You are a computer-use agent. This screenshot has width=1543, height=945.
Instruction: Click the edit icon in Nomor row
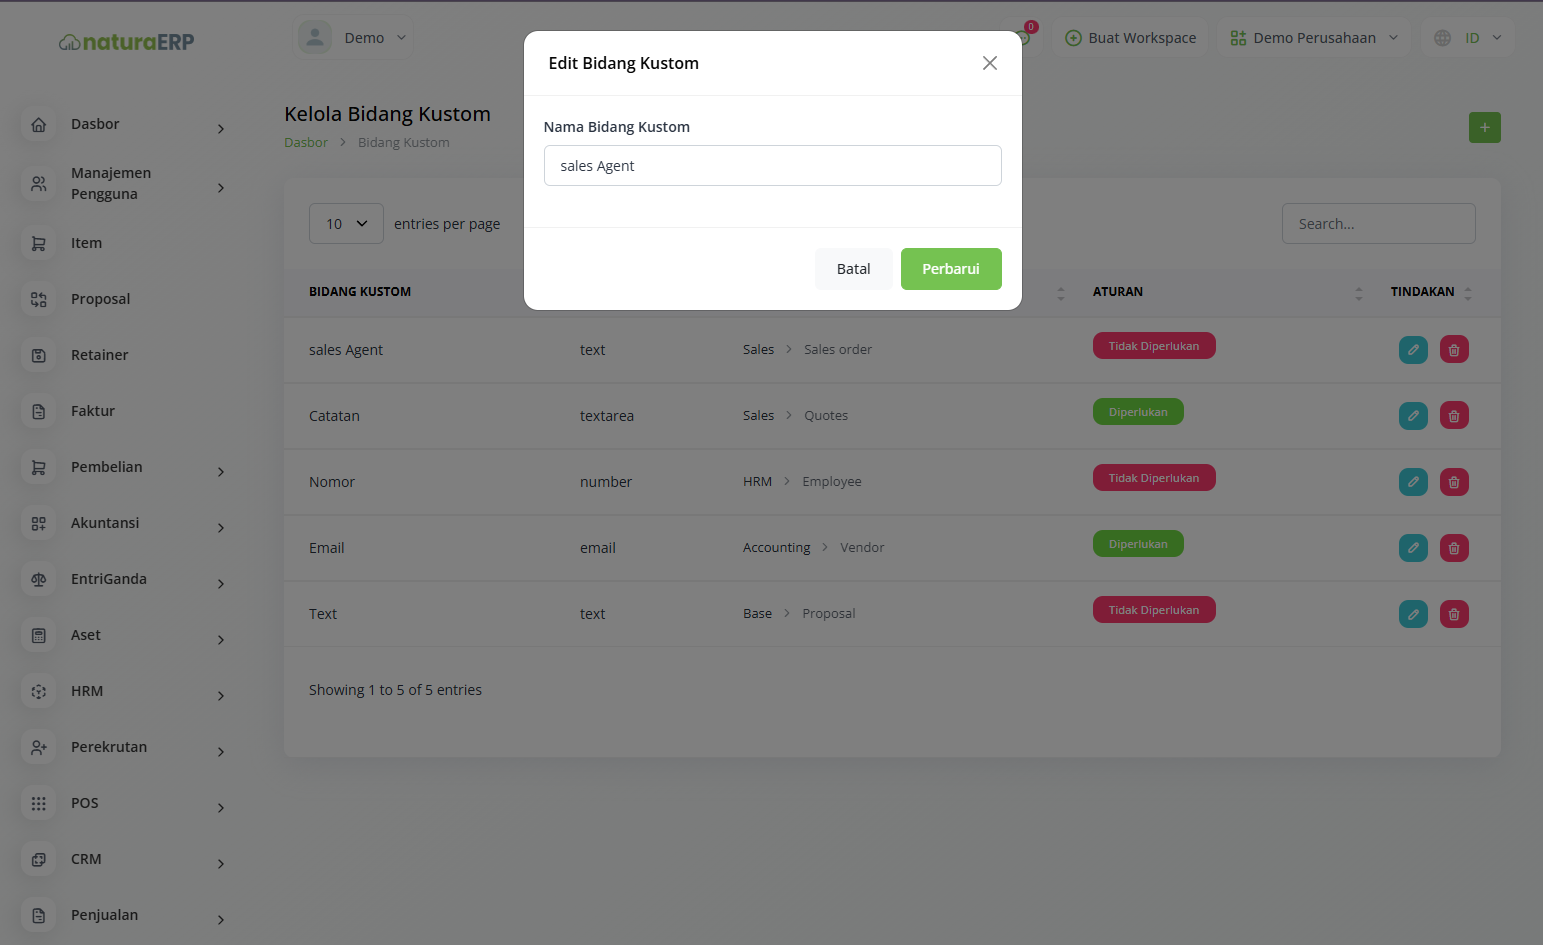1413,482
